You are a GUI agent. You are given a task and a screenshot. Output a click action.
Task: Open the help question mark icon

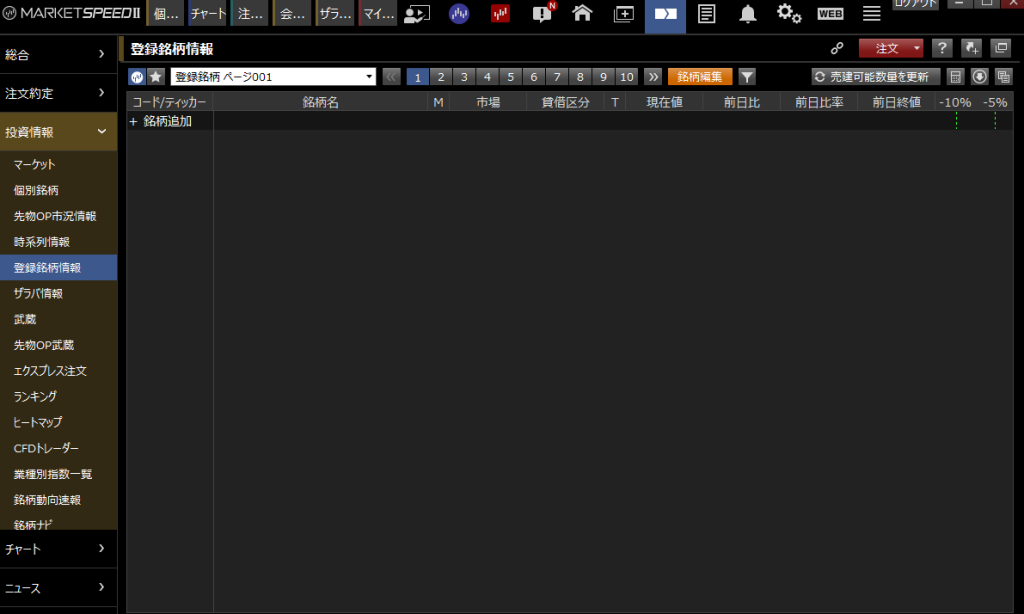(941, 48)
